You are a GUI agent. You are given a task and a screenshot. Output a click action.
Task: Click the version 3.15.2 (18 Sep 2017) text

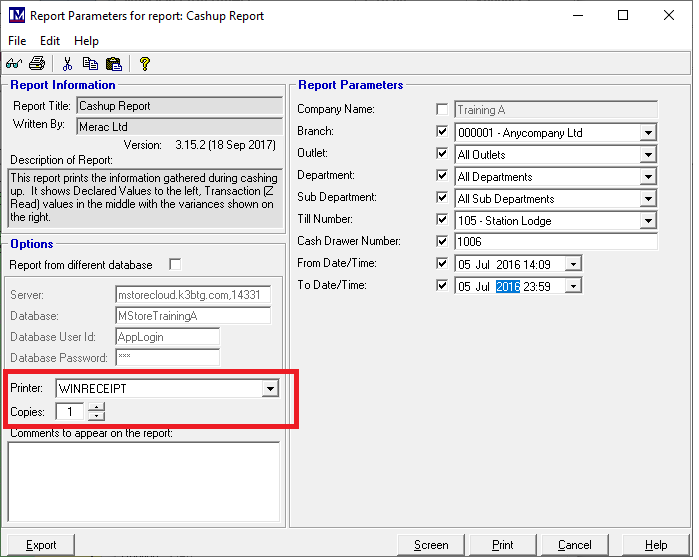pyautogui.click(x=225, y=145)
